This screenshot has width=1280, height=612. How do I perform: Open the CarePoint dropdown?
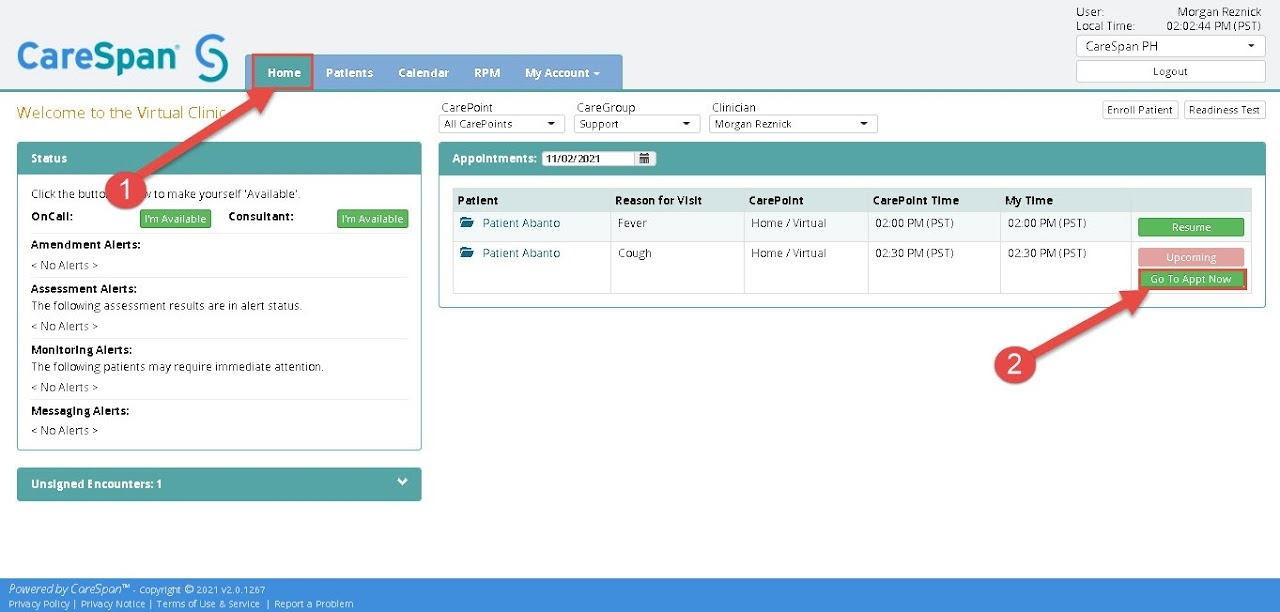[502, 124]
